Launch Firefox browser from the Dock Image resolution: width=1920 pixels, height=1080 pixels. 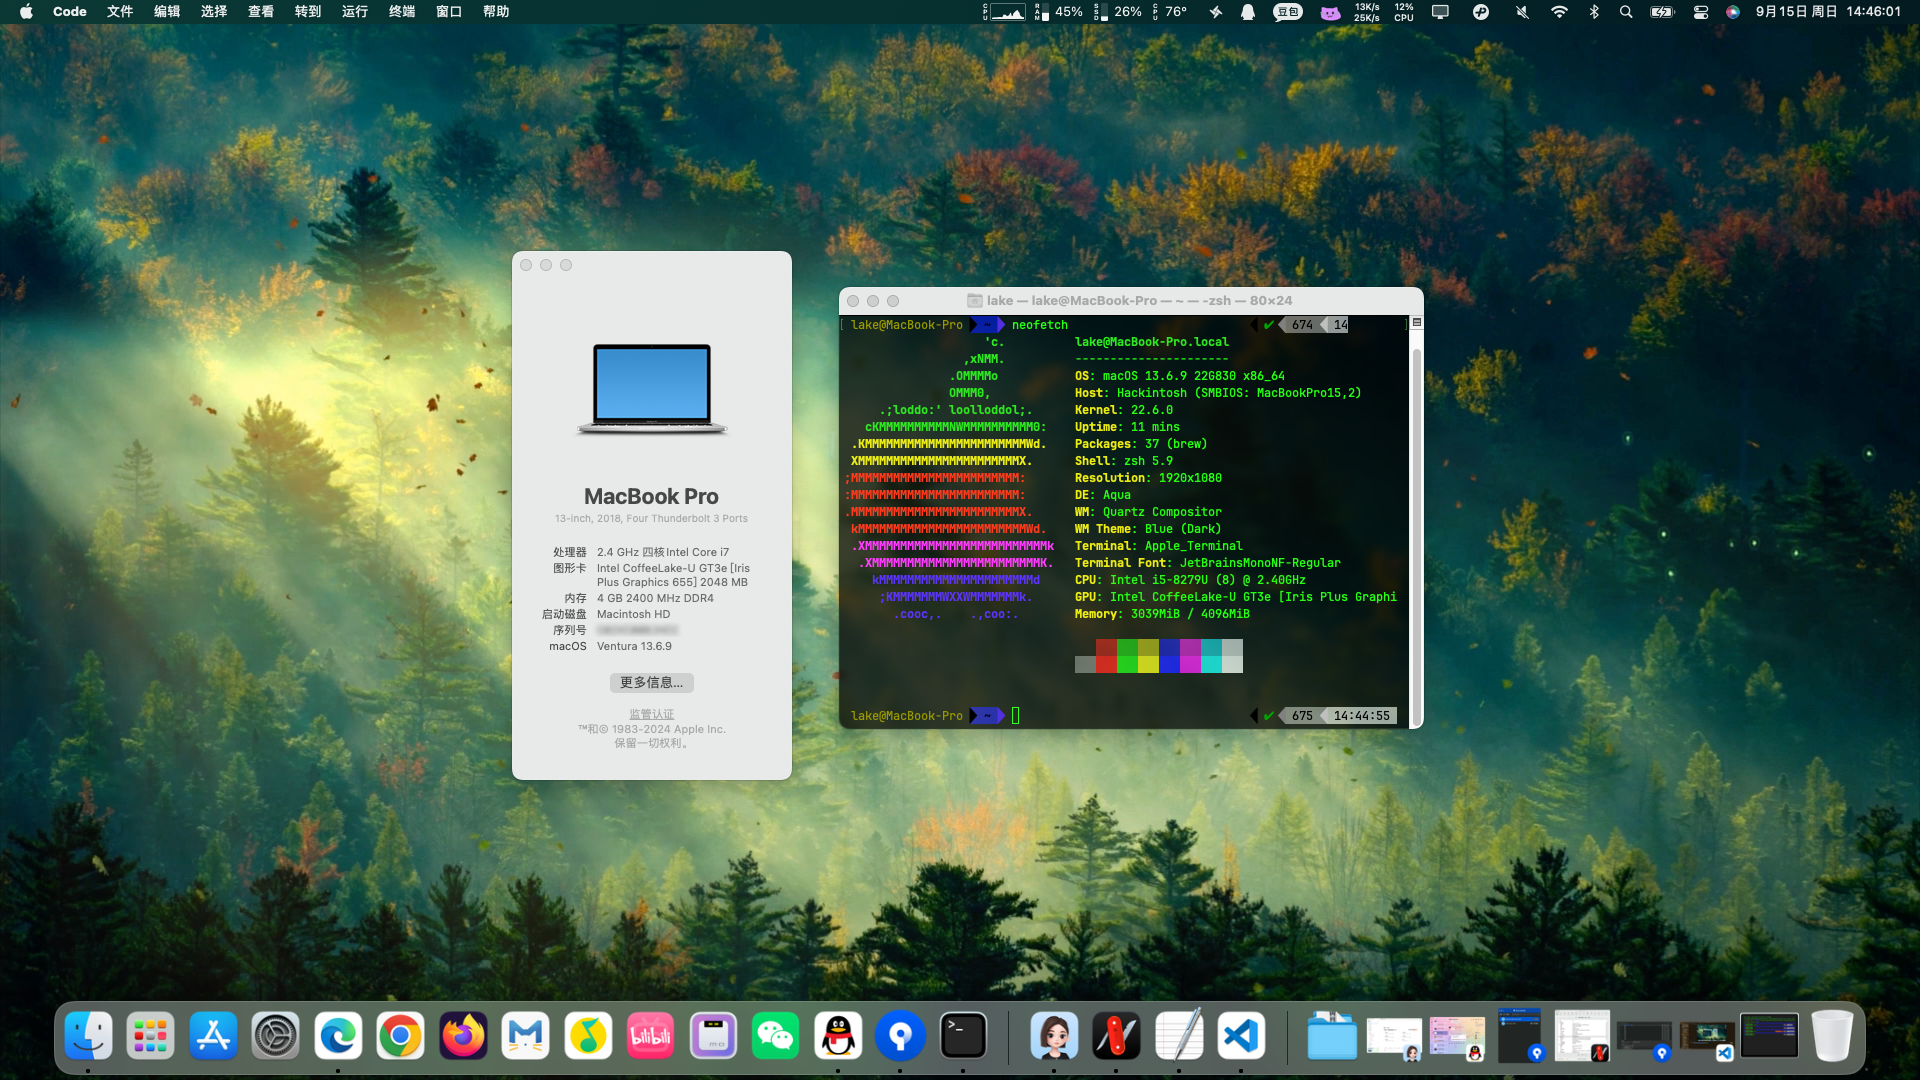click(463, 1037)
